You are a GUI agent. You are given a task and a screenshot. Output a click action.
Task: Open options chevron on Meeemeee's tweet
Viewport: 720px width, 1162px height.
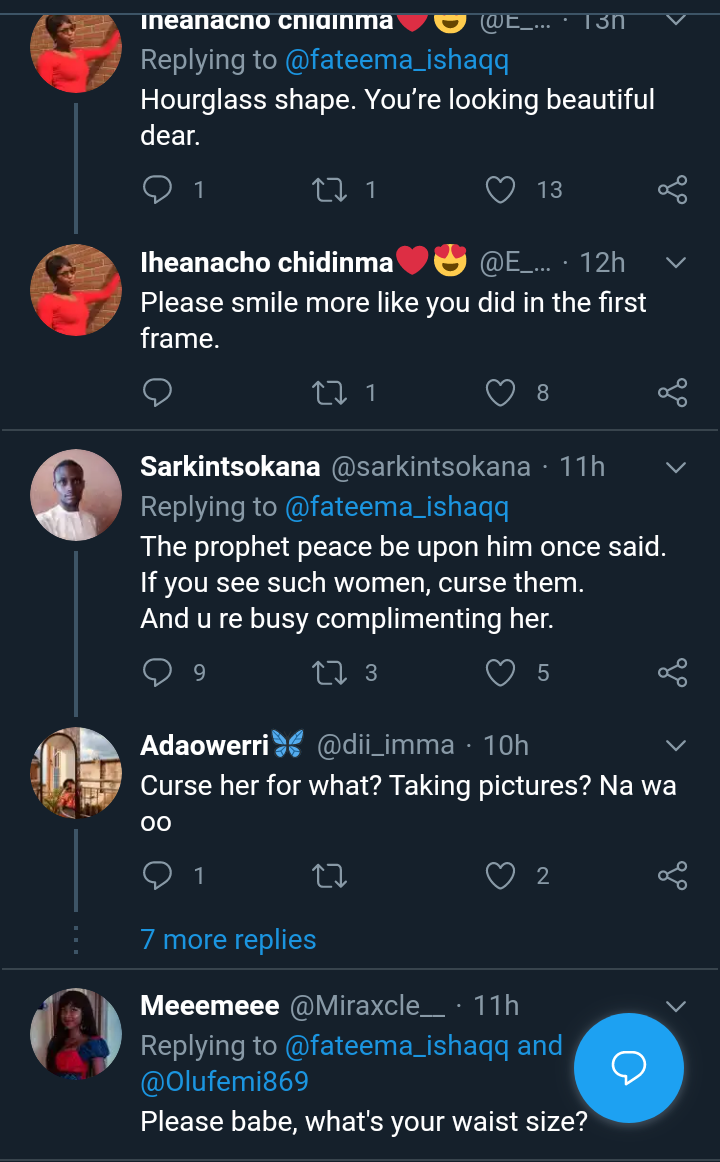676,1005
